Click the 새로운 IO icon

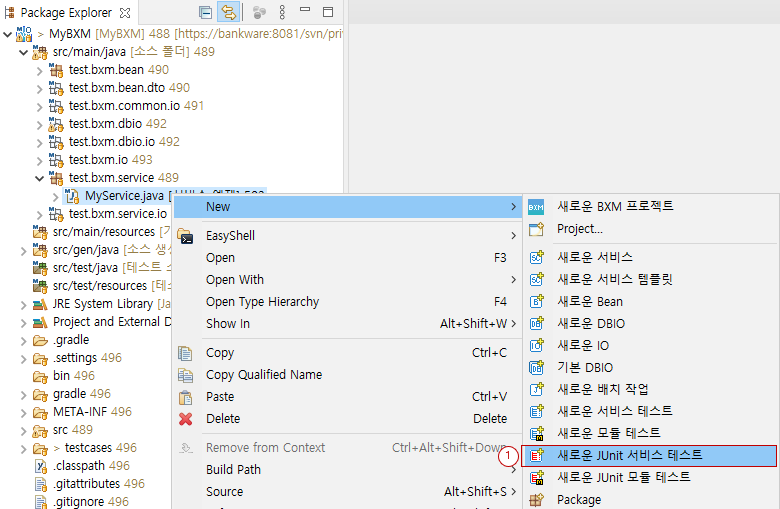536,345
